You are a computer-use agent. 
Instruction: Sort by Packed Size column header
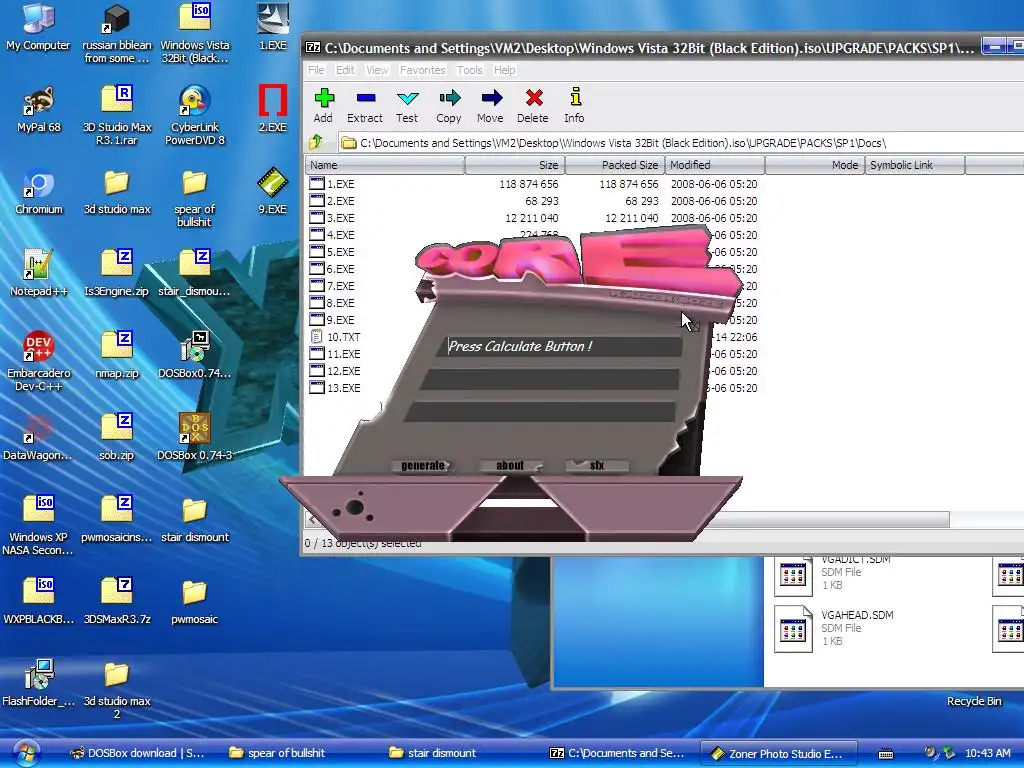point(615,165)
